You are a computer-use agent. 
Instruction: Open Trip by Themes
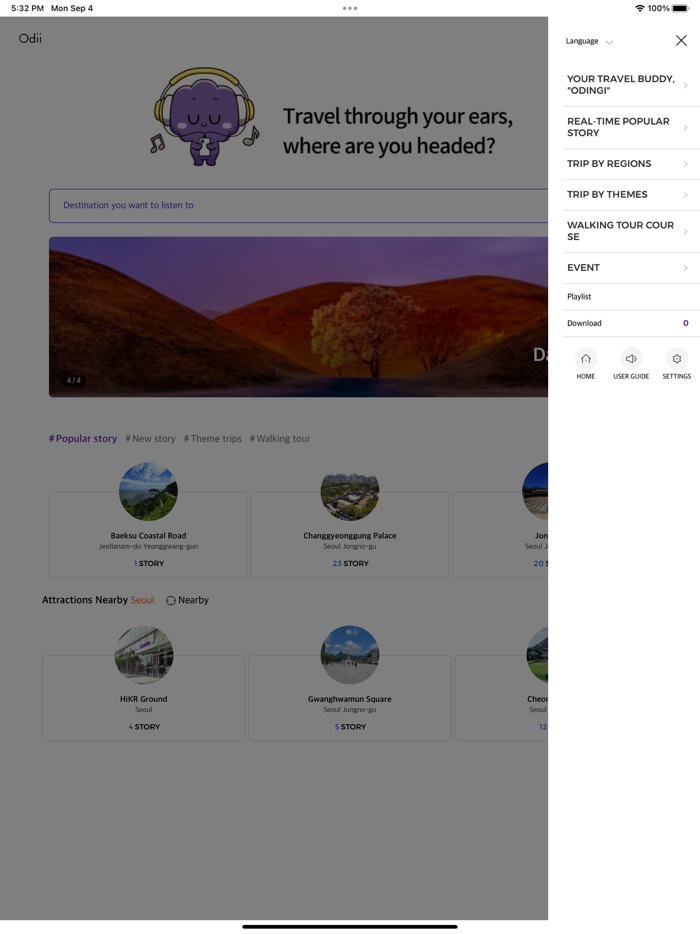pyautogui.click(x=631, y=195)
